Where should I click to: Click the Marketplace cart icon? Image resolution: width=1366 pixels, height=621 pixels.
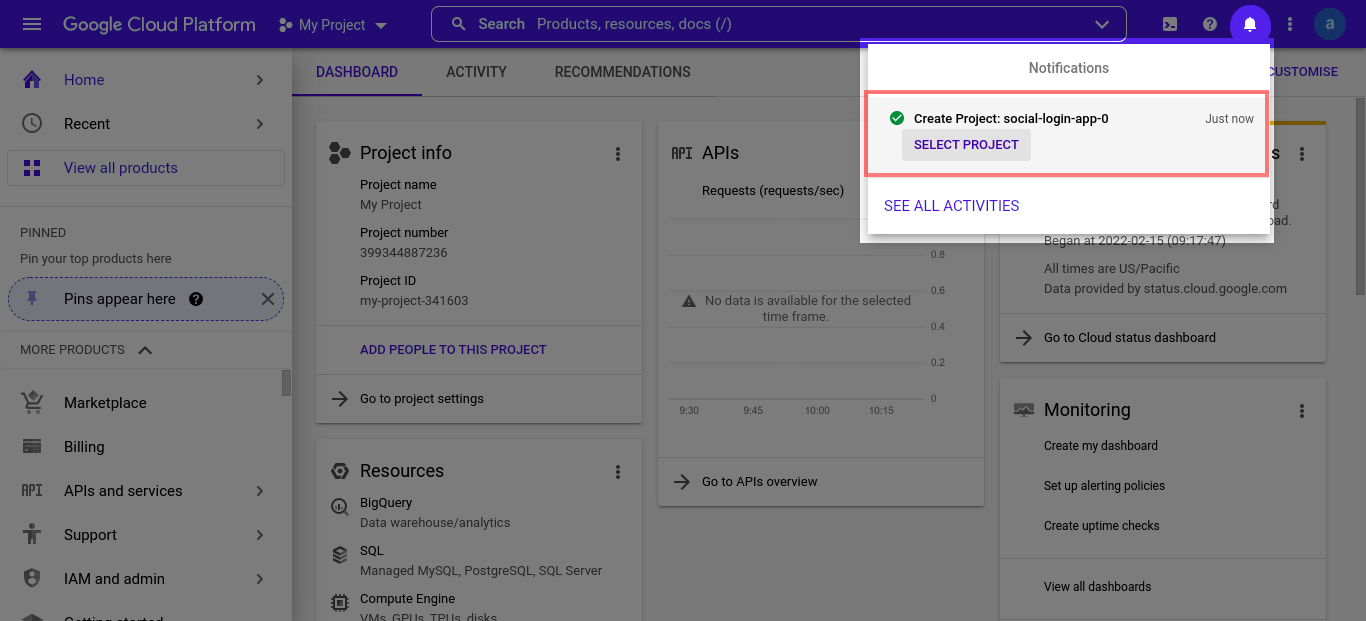click(x=32, y=403)
